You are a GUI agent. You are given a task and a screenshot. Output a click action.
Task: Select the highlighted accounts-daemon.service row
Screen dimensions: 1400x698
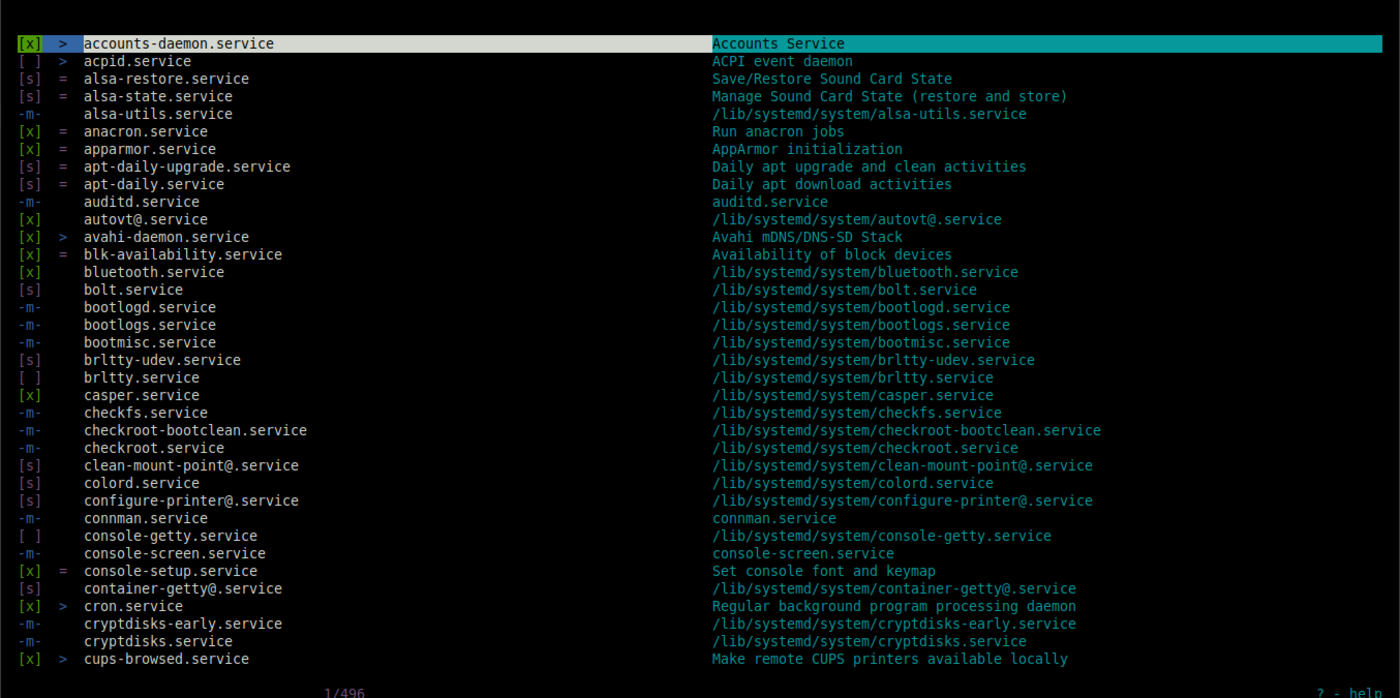178,43
